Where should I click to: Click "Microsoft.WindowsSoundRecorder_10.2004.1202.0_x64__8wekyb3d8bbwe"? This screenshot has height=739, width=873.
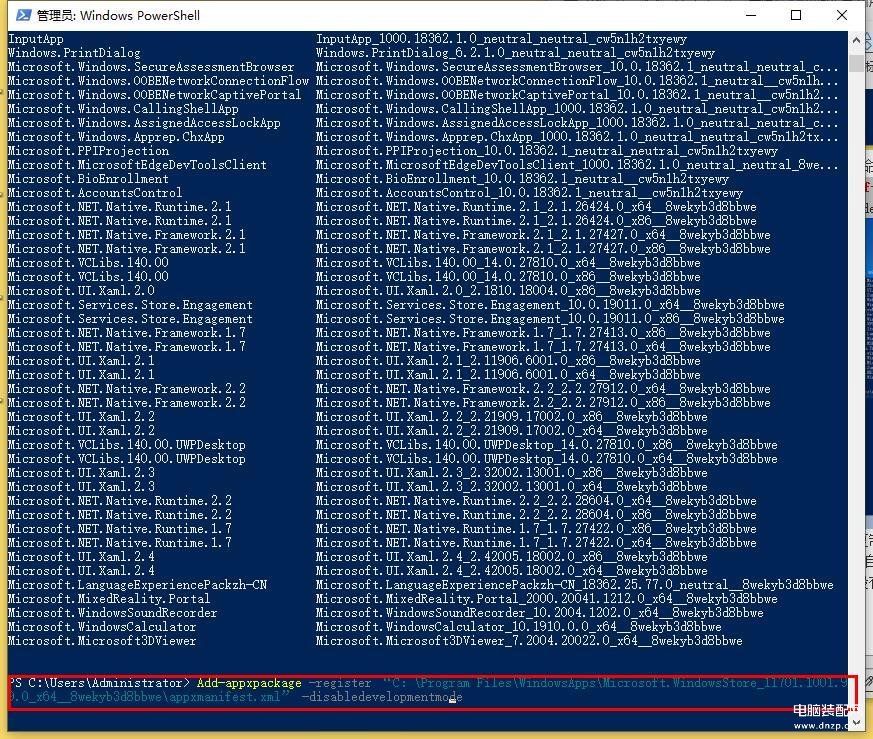click(x=540, y=613)
